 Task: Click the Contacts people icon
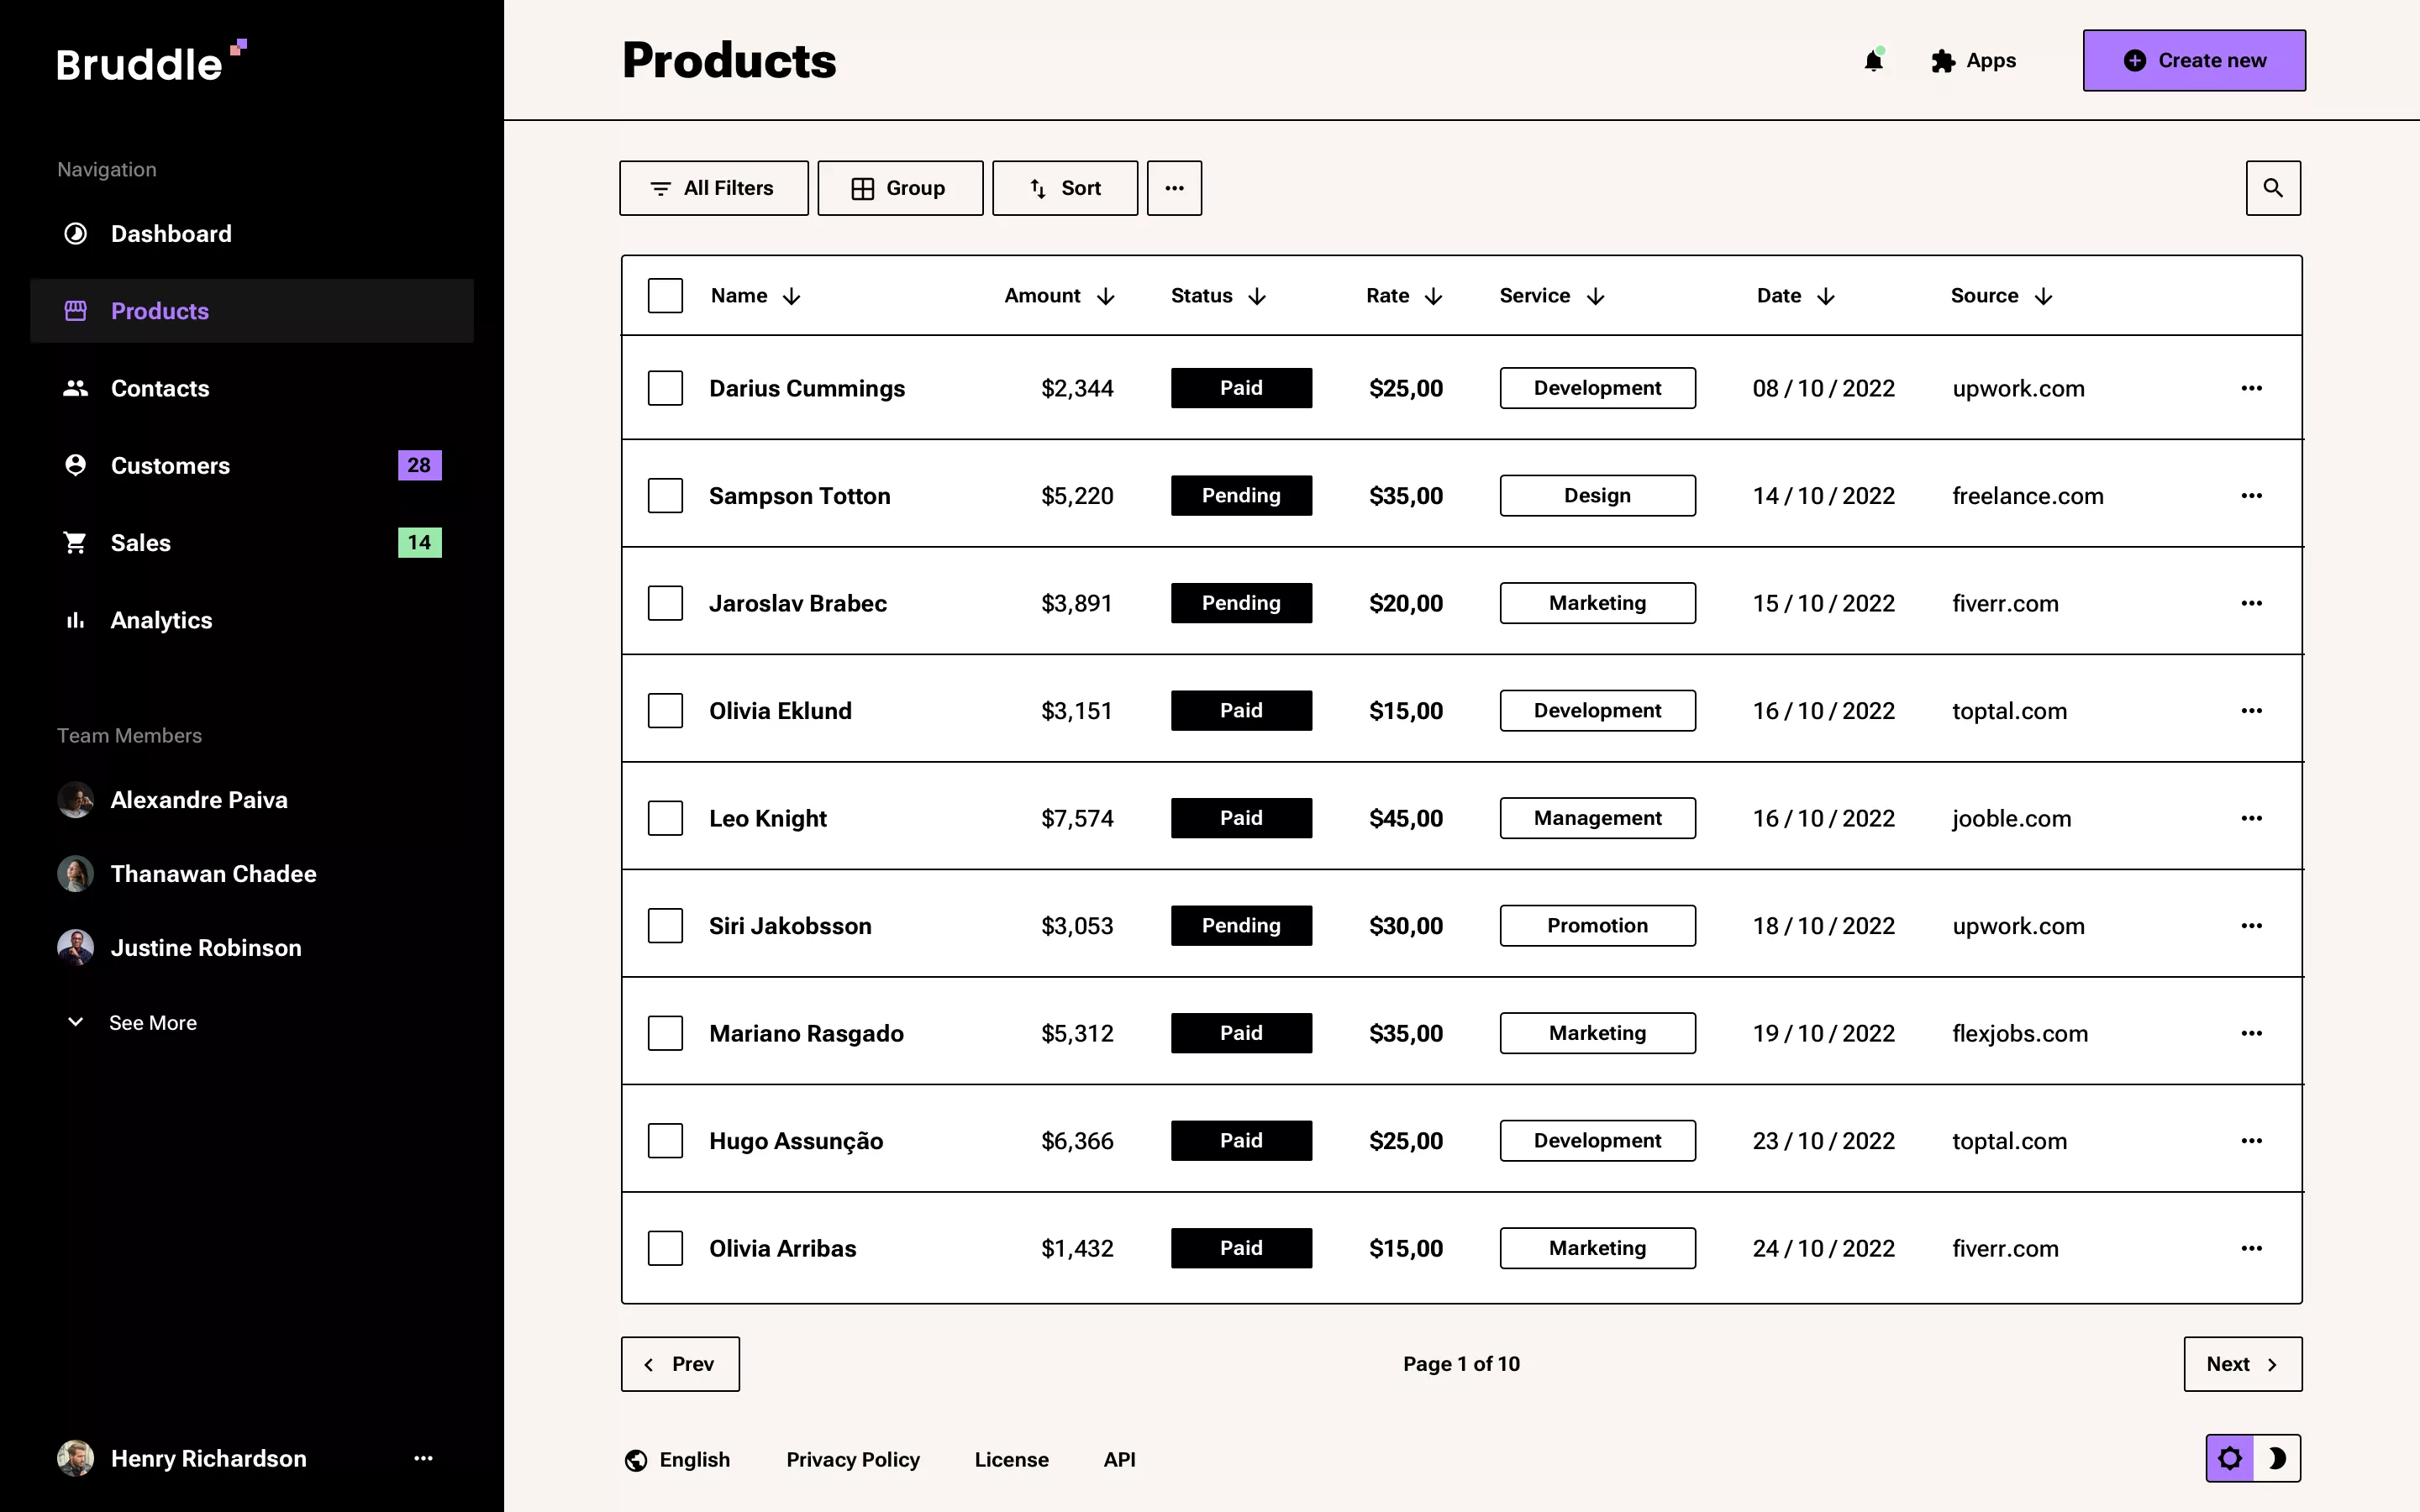[x=75, y=388]
